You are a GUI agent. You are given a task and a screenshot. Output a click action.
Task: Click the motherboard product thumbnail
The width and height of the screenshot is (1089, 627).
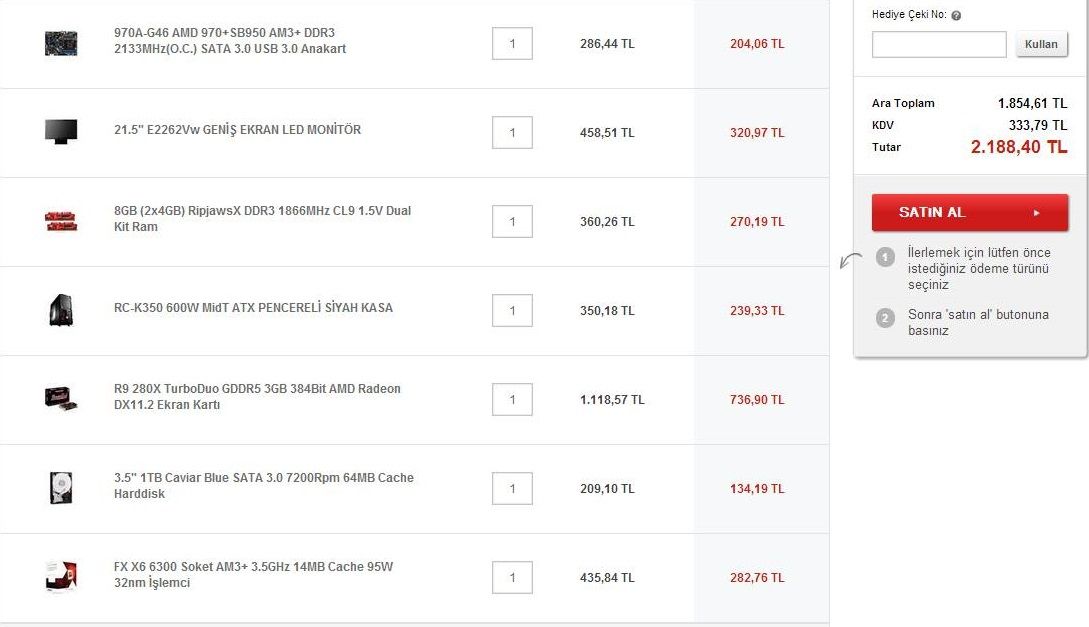click(61, 43)
